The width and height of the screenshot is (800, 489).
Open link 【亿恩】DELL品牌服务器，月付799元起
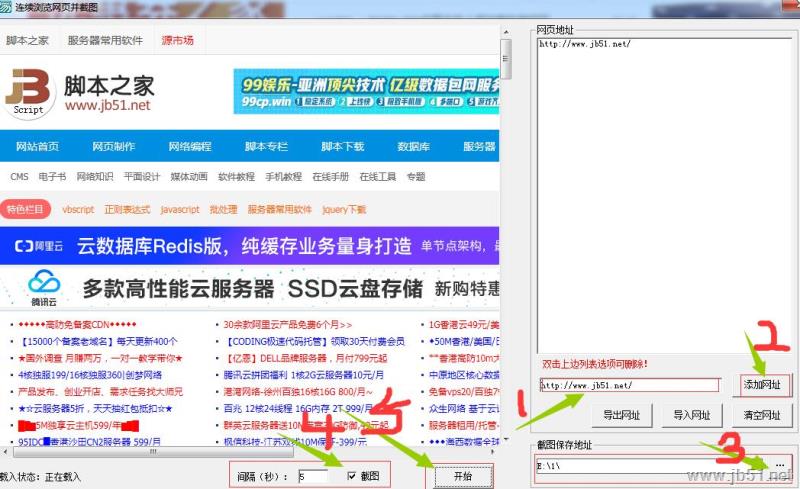pos(305,358)
